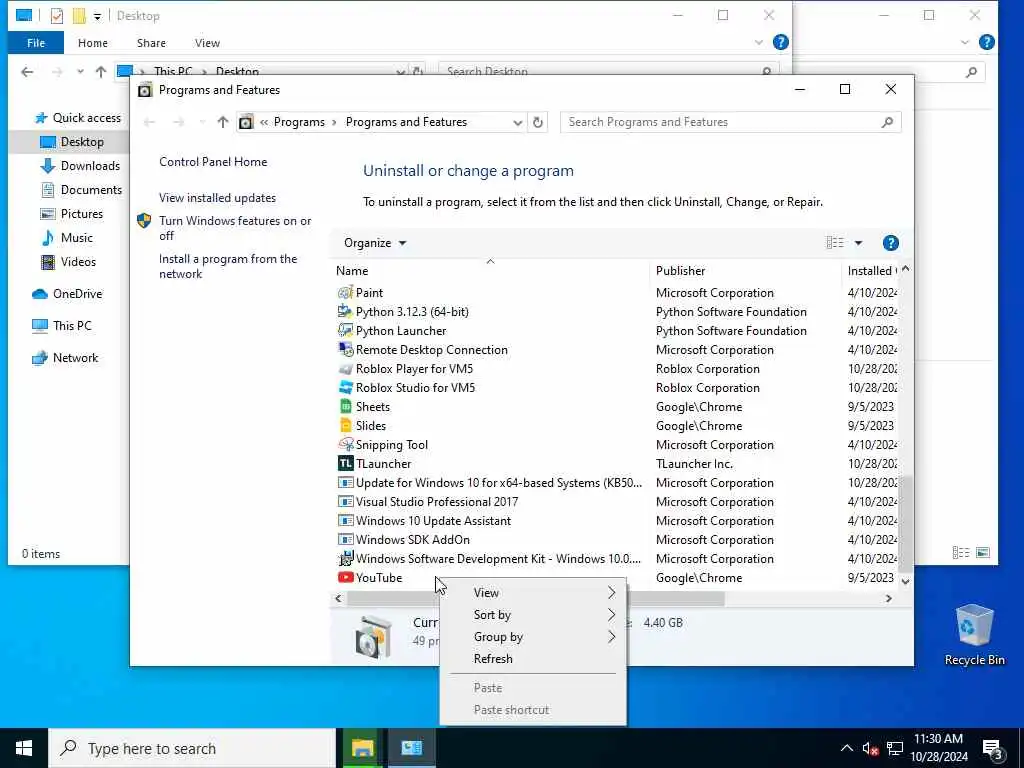Go up one level in Programs and Features
The width and height of the screenshot is (1024, 768).
(x=223, y=122)
